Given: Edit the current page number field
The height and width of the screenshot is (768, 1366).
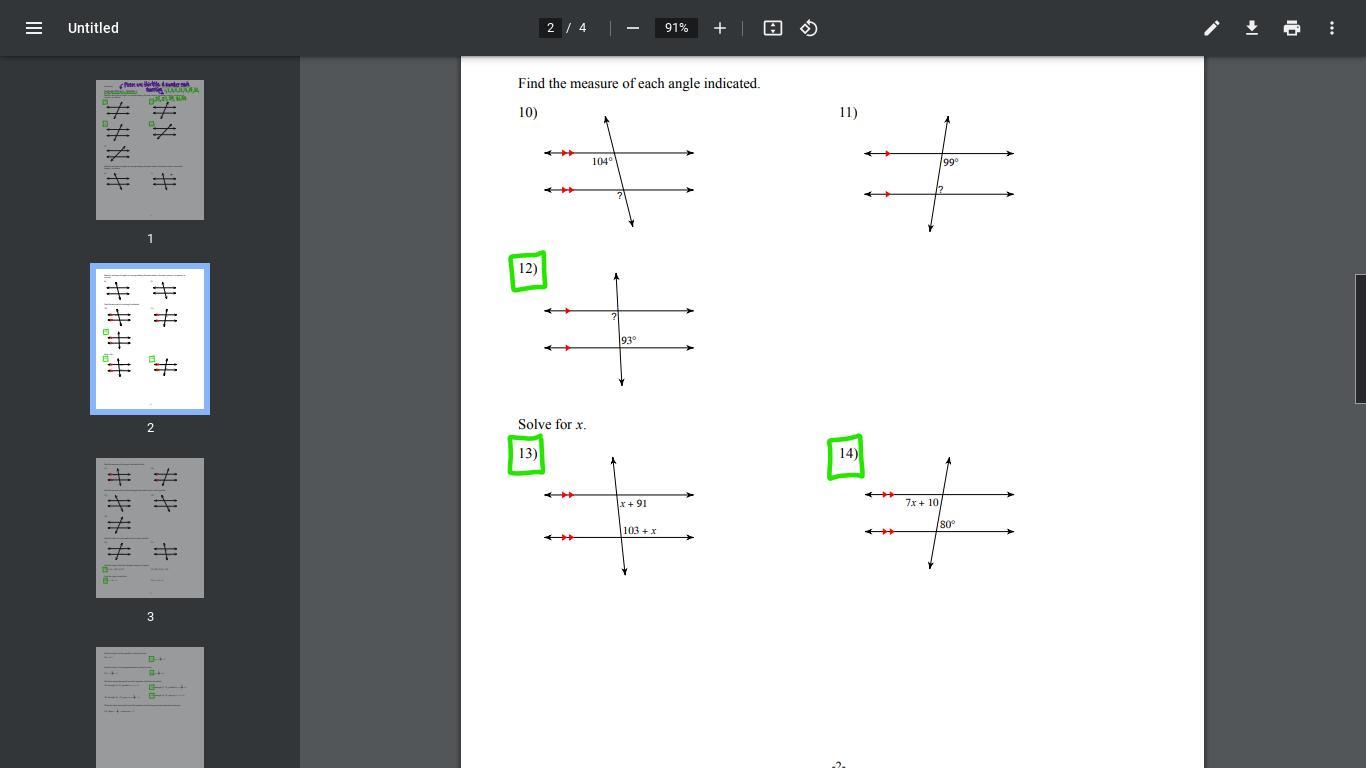Looking at the screenshot, I should 550,28.
